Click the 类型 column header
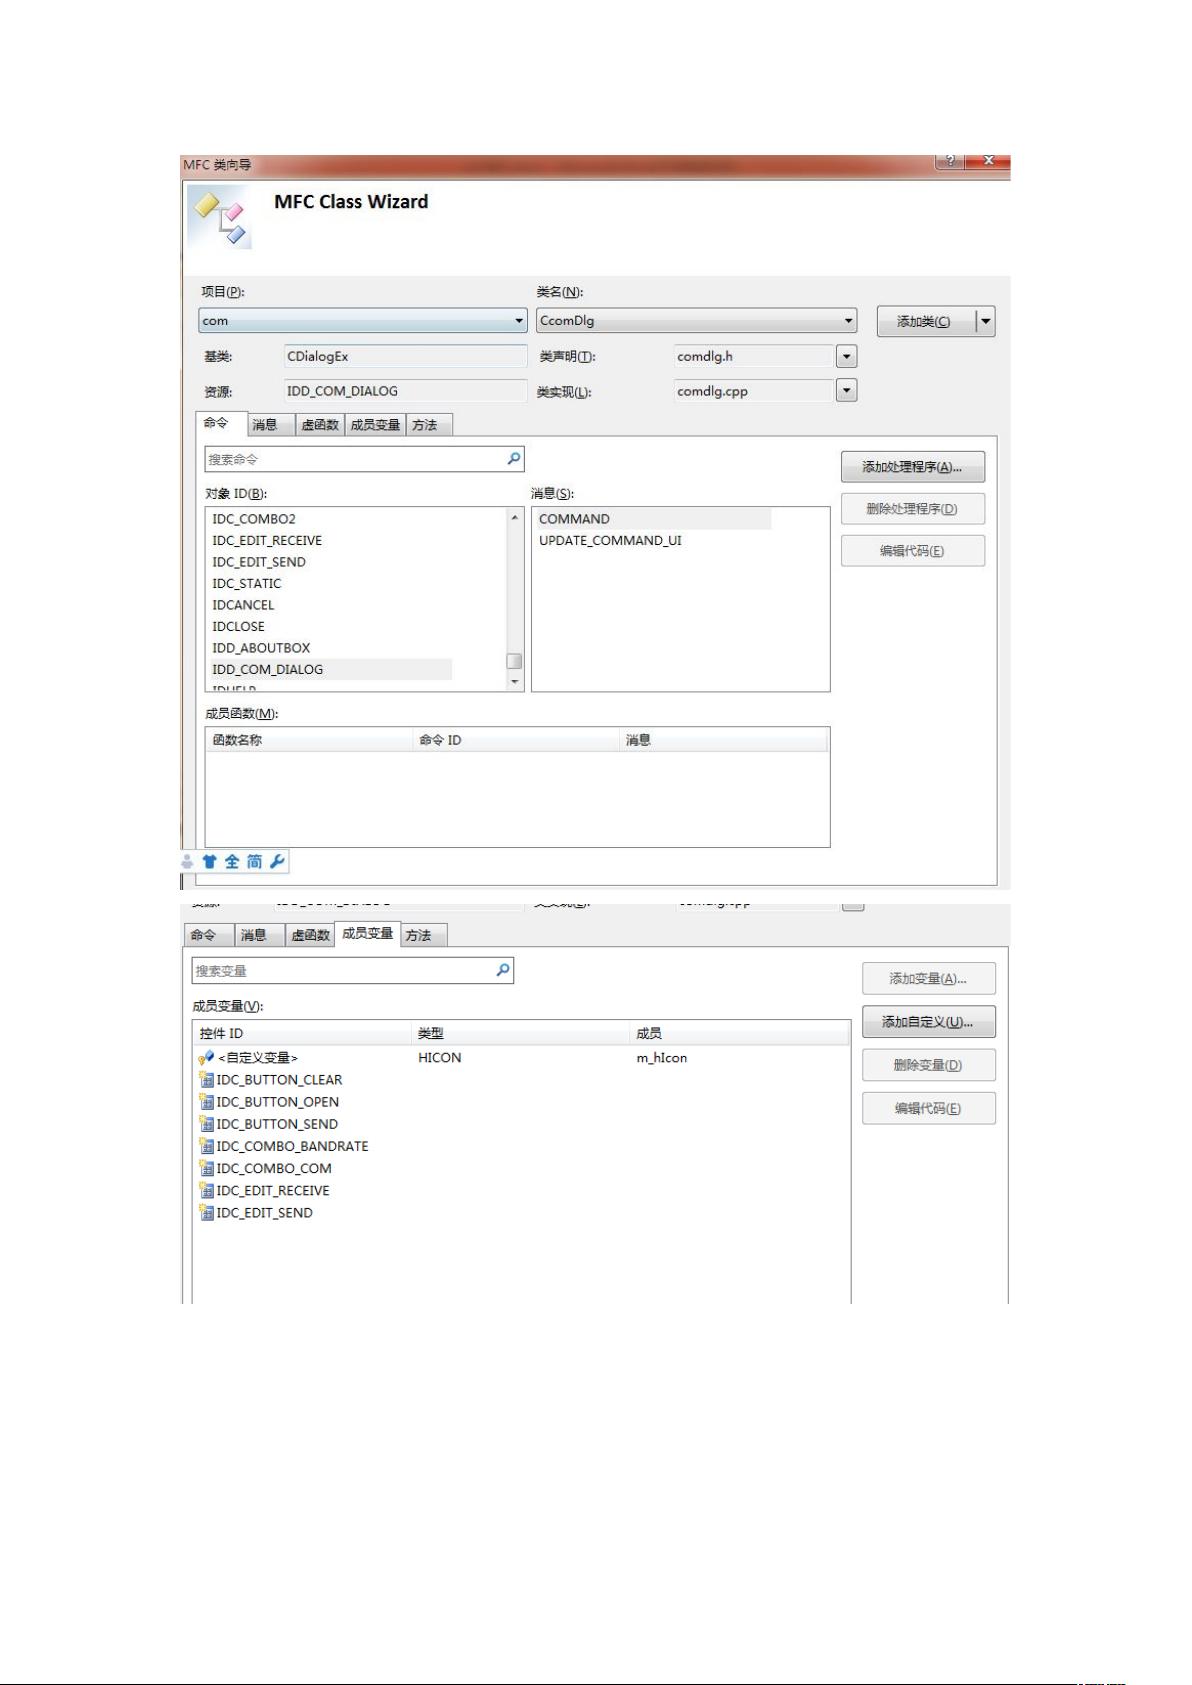Viewport: 1192px width, 1685px height. pyautogui.click(x=521, y=1033)
